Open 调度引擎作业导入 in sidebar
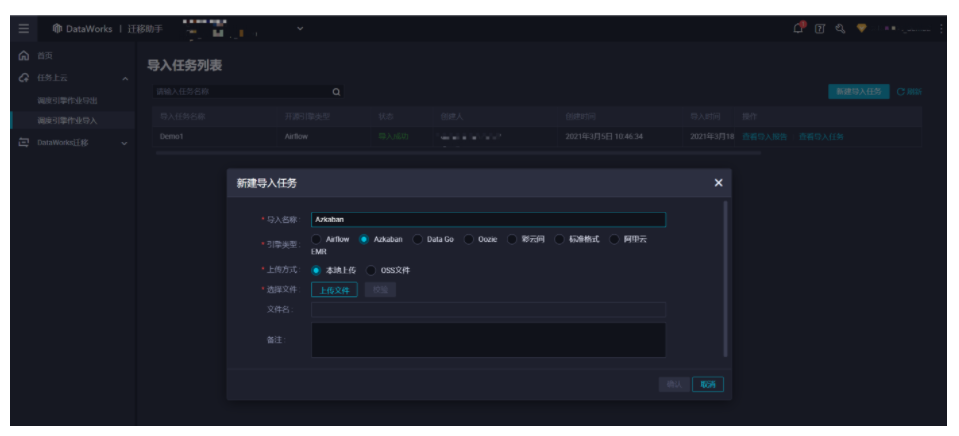 (x=67, y=120)
